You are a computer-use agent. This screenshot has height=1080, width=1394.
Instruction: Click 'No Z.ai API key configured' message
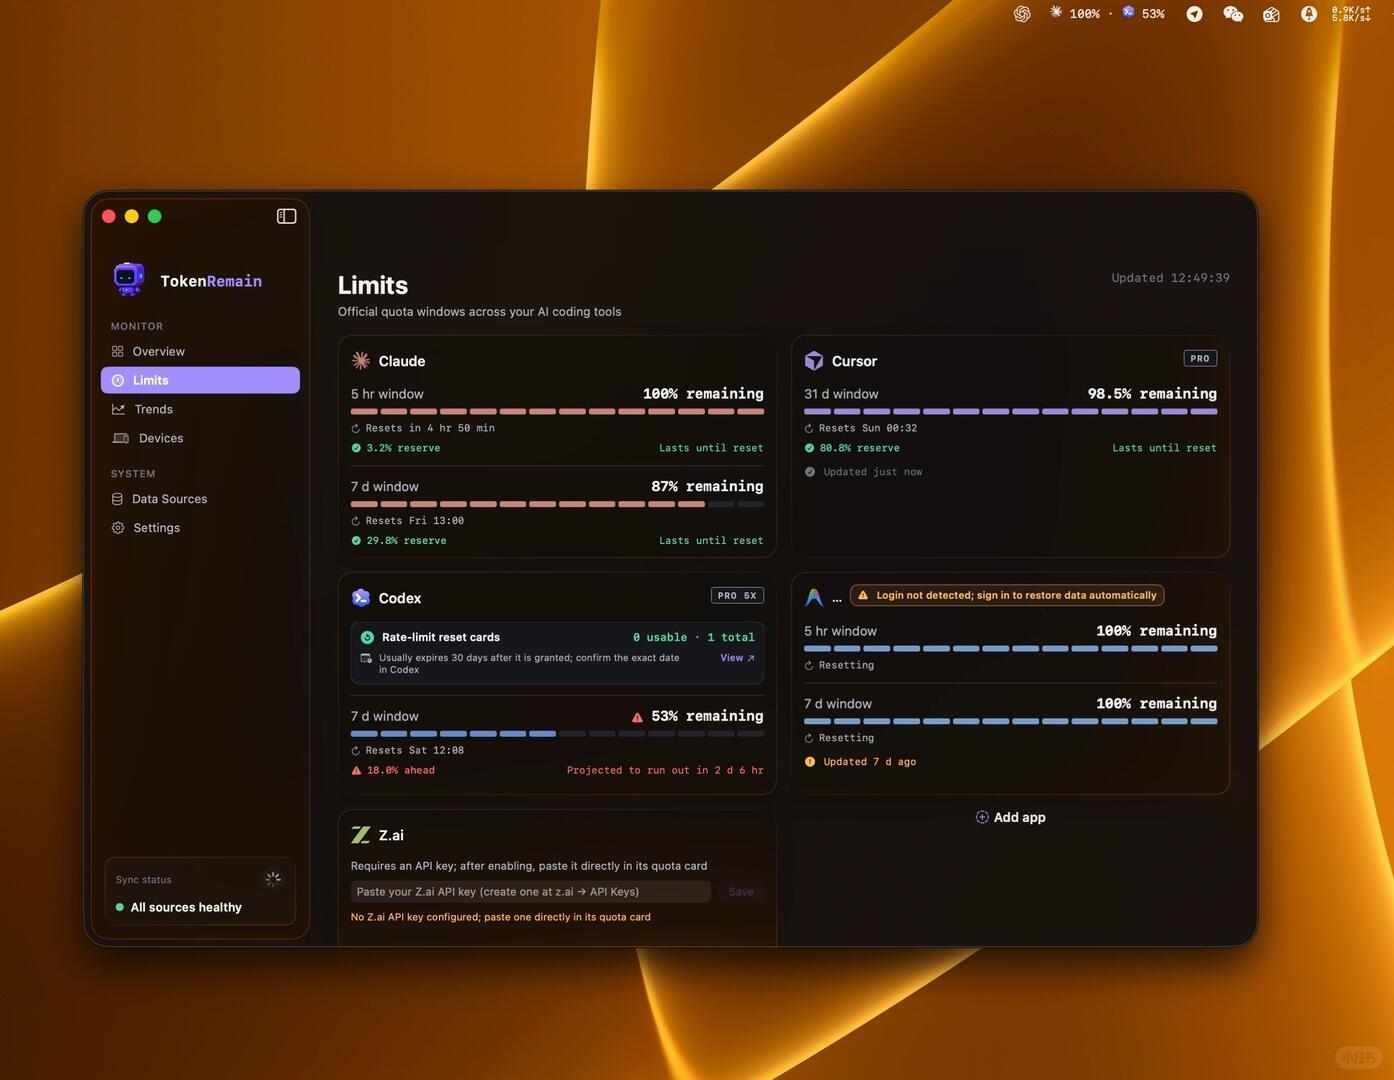point(501,917)
